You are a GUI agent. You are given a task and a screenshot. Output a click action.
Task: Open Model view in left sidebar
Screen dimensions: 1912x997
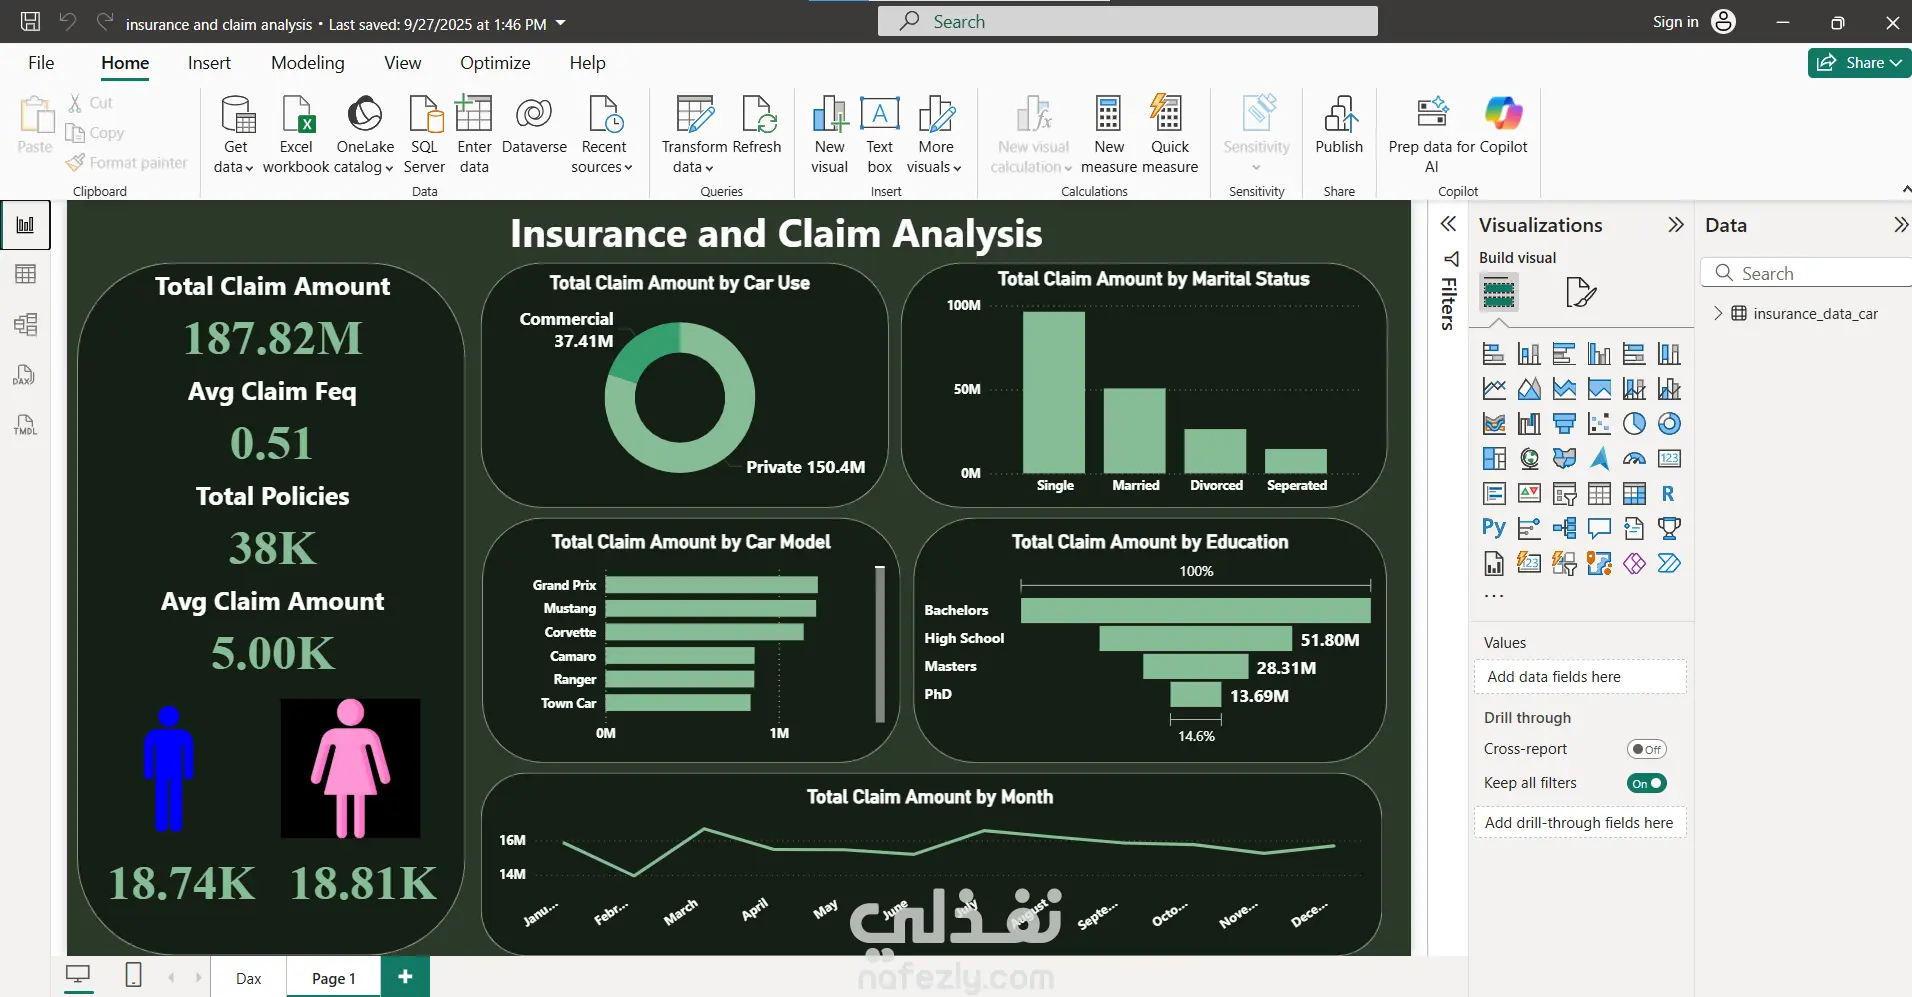(26, 324)
